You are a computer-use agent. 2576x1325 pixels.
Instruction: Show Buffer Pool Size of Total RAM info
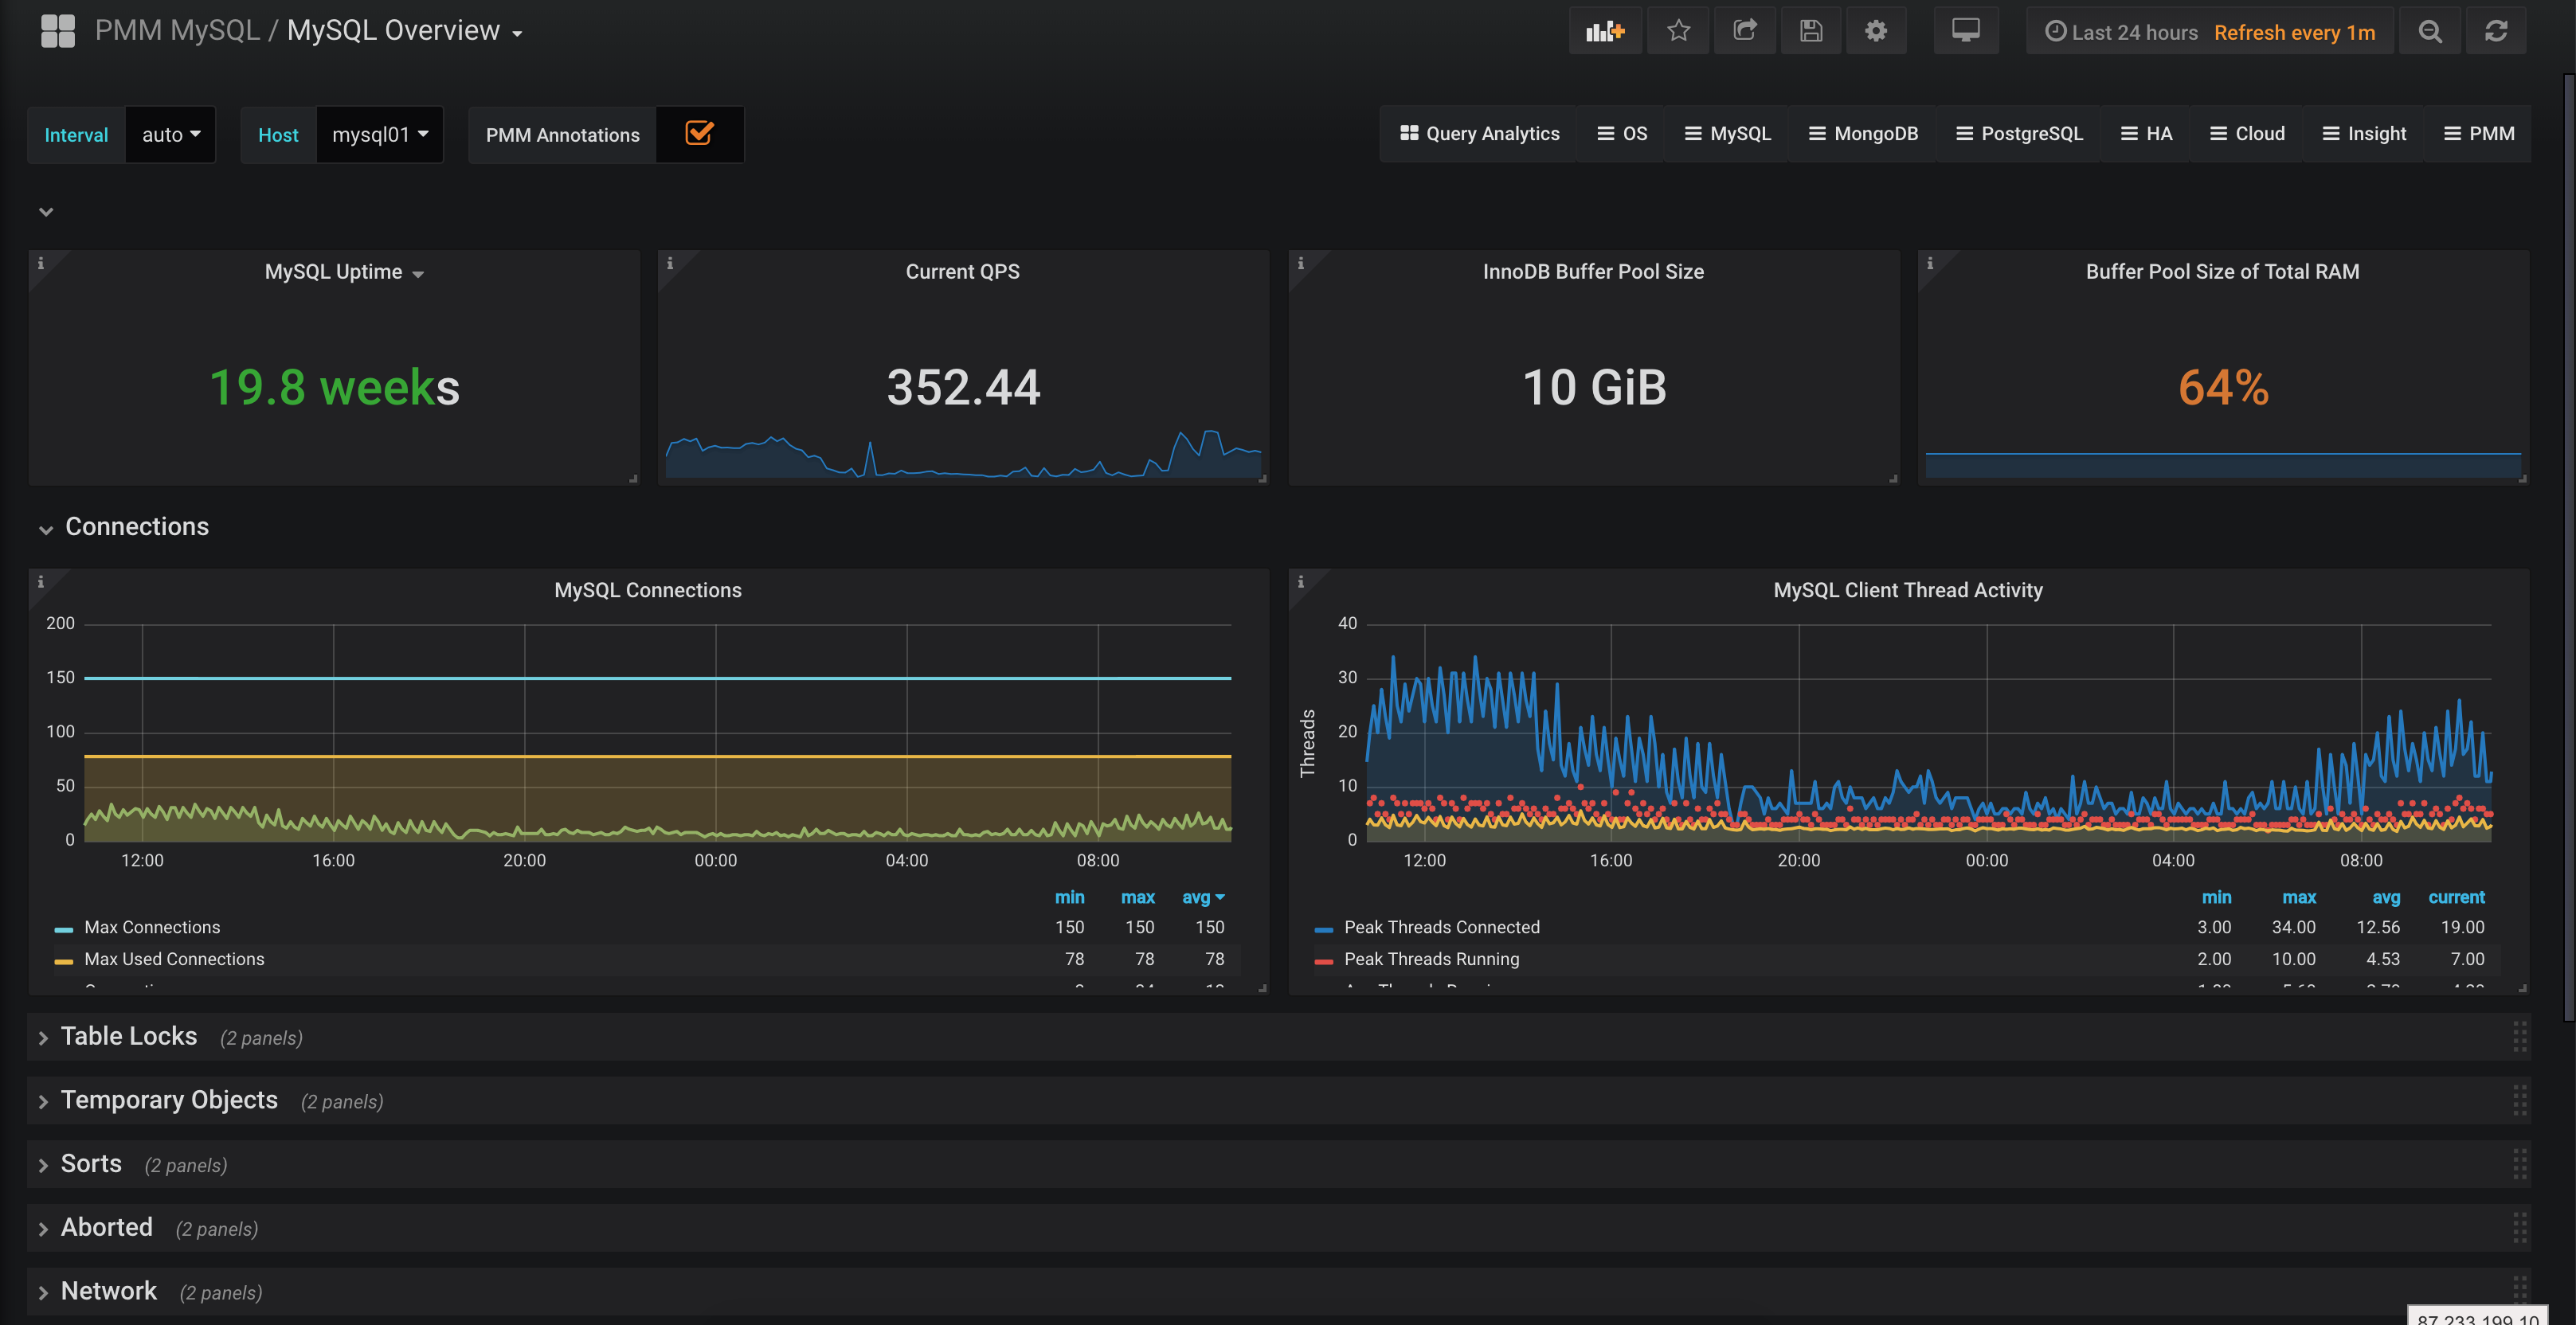click(1930, 263)
